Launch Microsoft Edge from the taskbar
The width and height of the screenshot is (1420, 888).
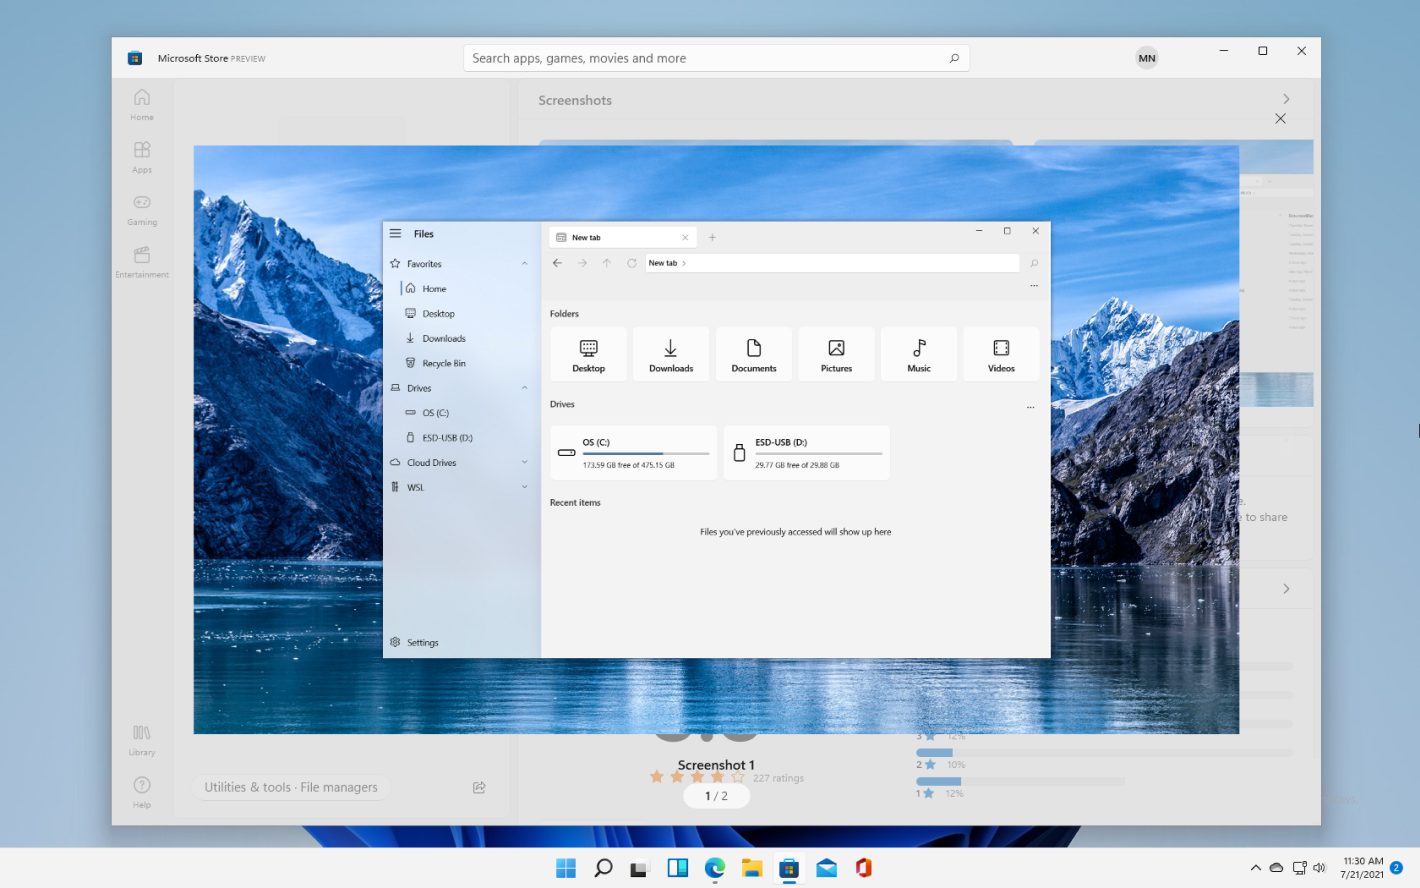click(x=714, y=867)
